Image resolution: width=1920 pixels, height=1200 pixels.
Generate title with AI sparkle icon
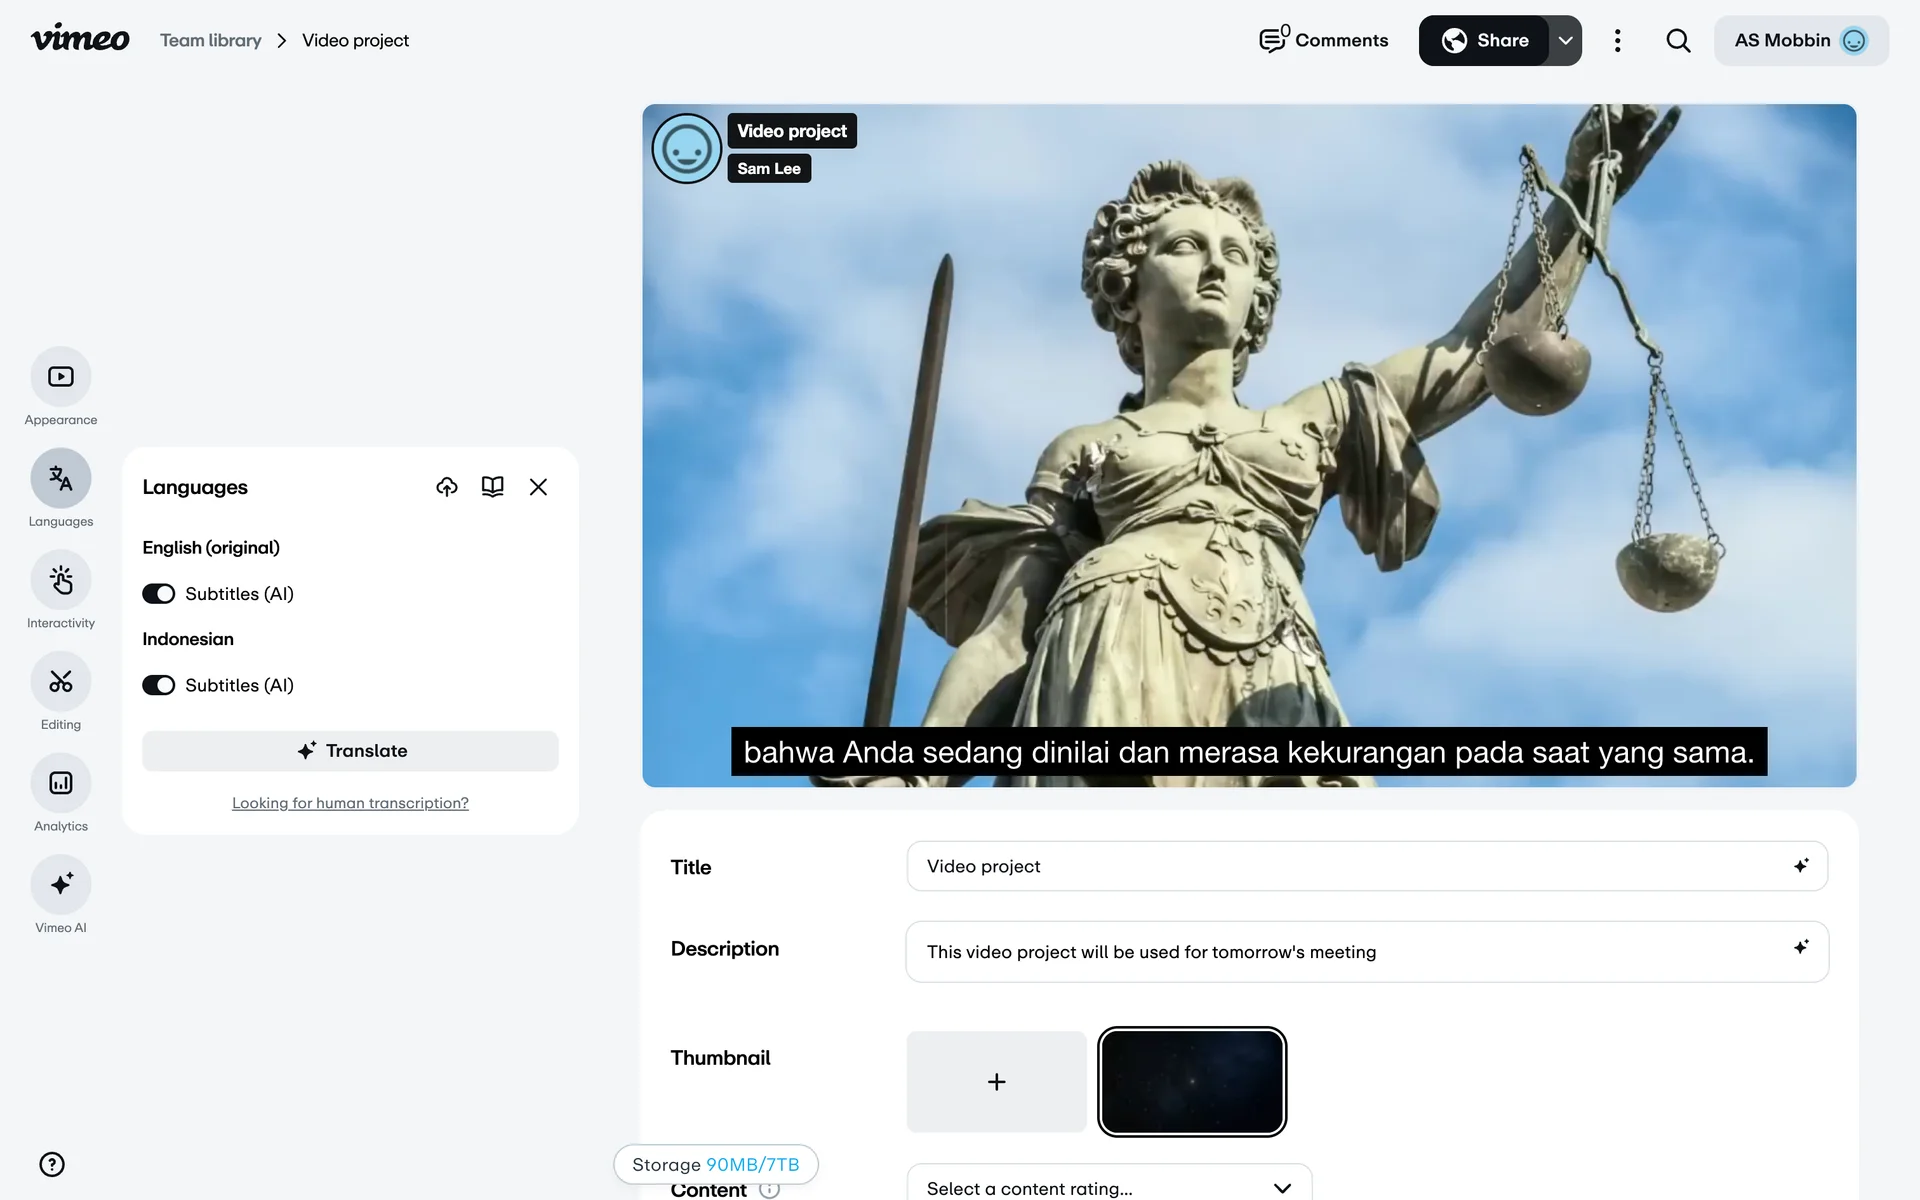[x=1800, y=866]
